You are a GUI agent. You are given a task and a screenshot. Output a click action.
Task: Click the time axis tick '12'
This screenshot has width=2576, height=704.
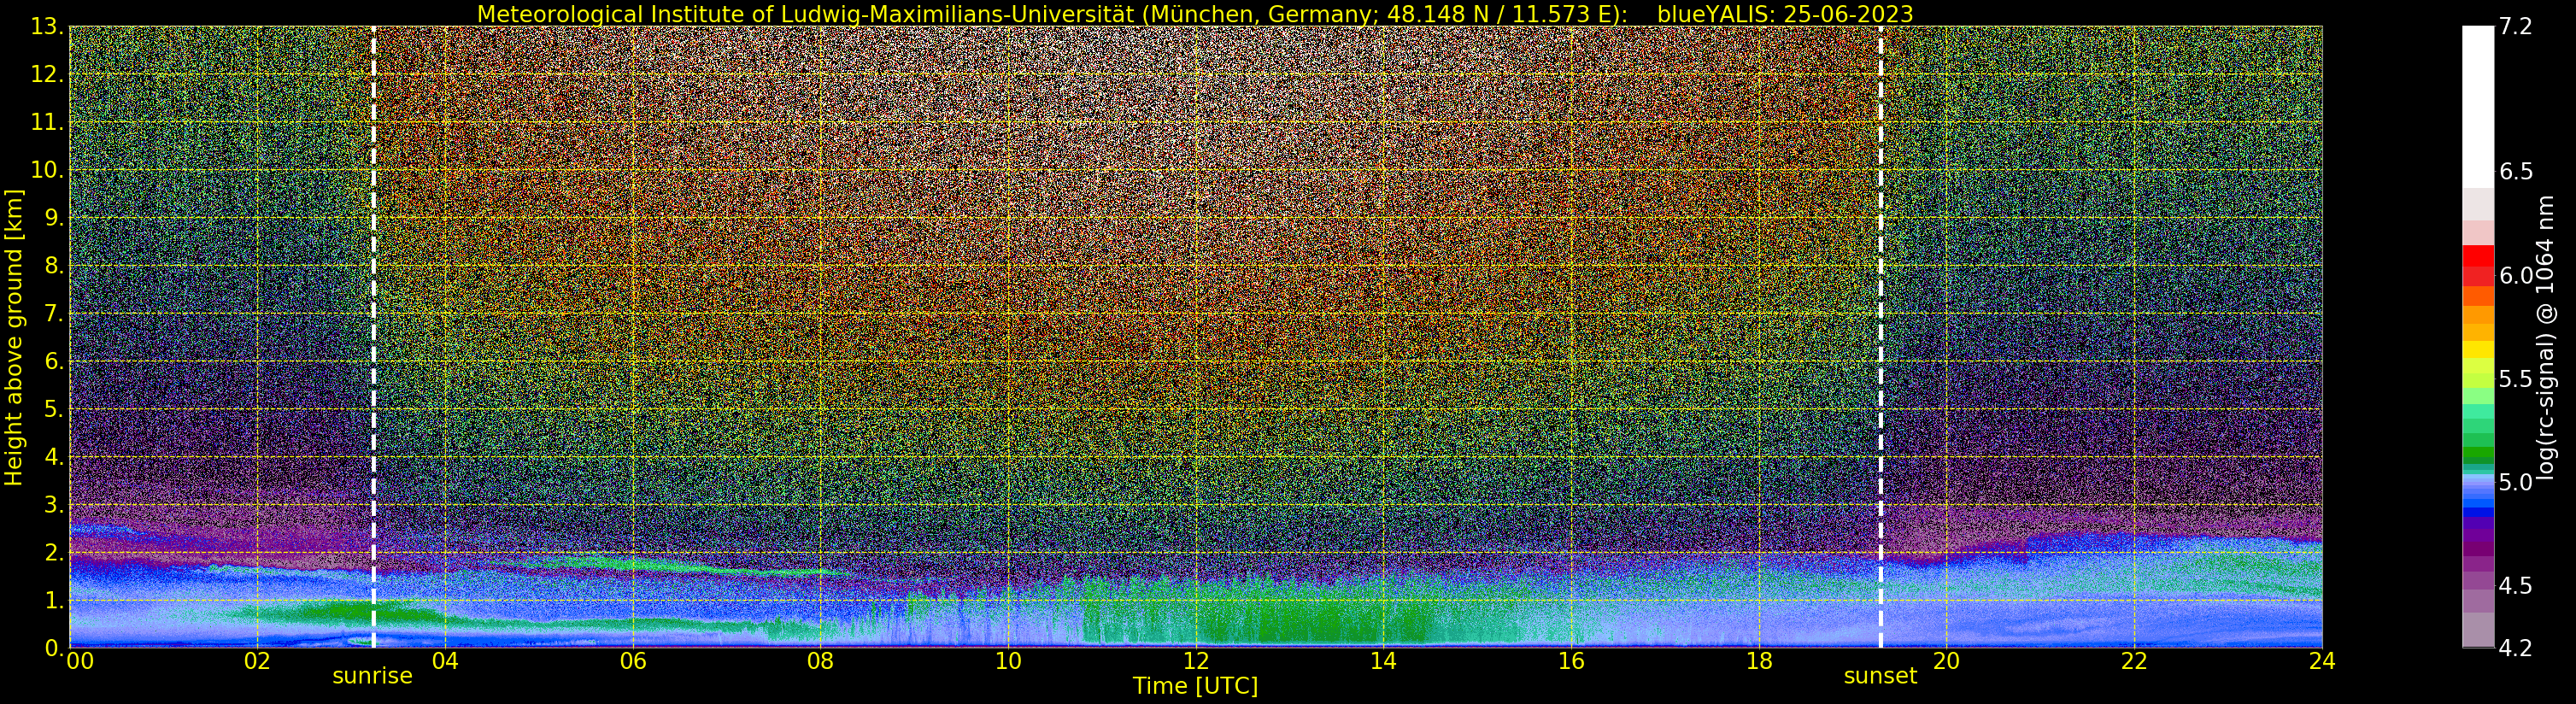(x=1196, y=661)
